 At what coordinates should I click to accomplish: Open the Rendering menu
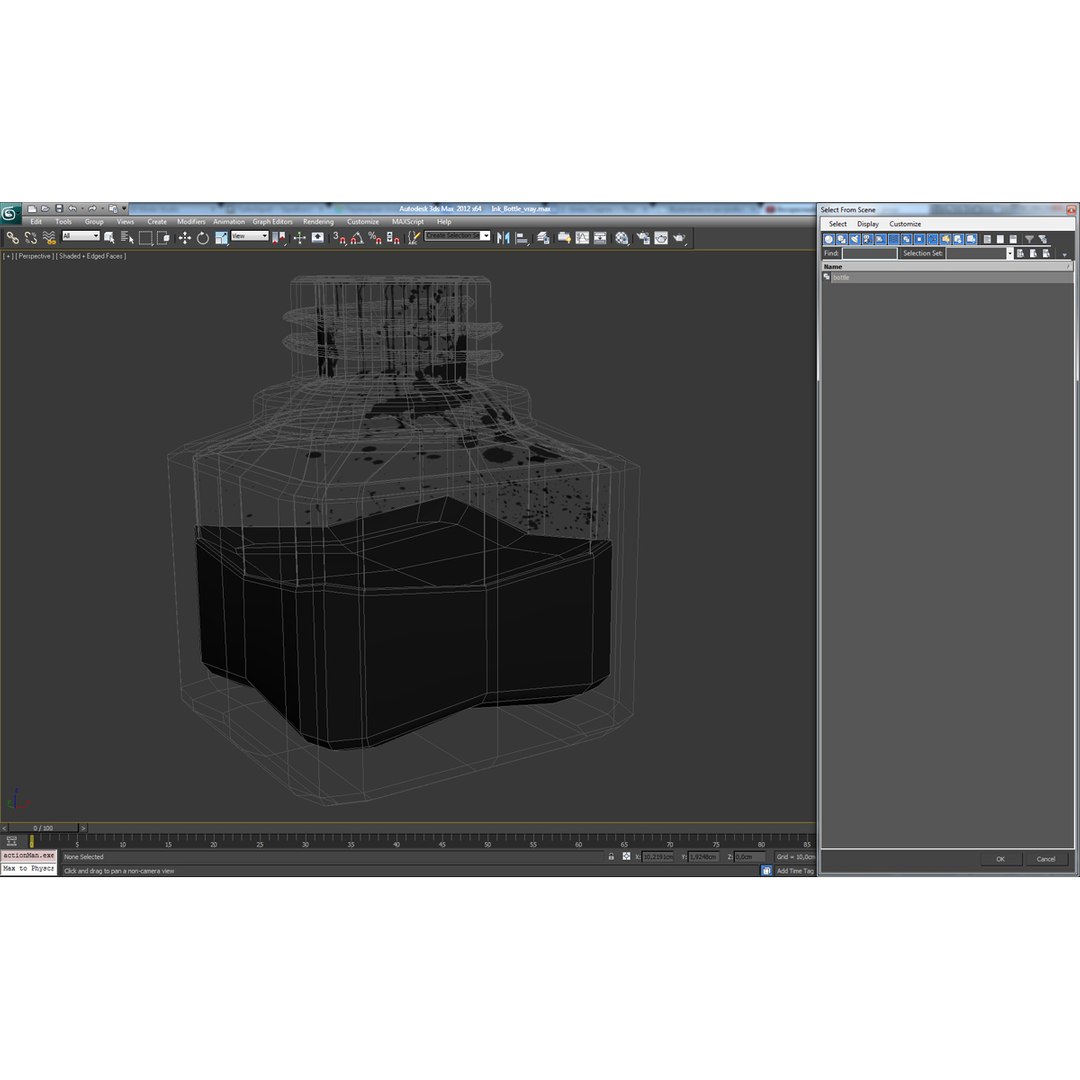tap(318, 222)
